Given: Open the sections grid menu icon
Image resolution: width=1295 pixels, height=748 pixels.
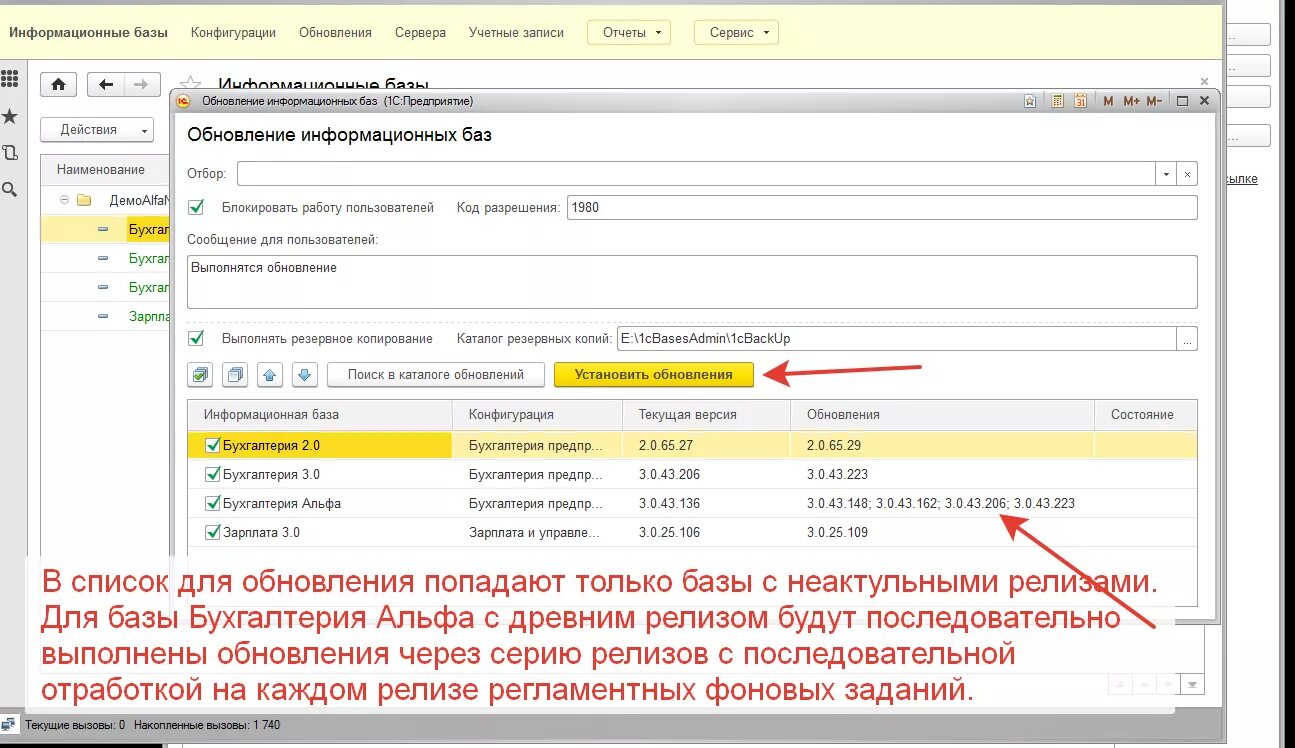Looking at the screenshot, I should tap(10, 79).
